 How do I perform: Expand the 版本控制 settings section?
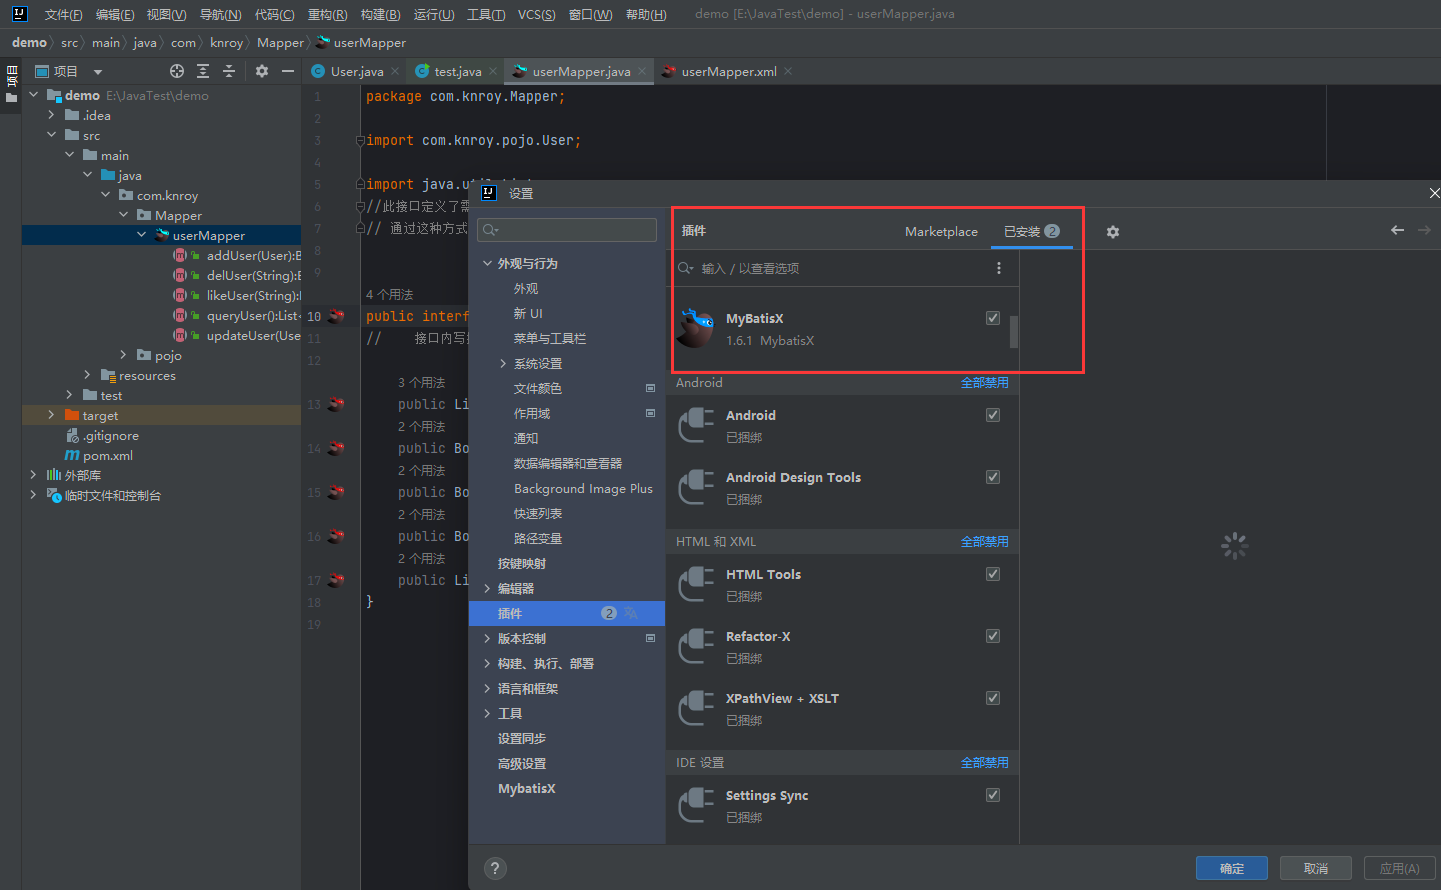pos(487,638)
